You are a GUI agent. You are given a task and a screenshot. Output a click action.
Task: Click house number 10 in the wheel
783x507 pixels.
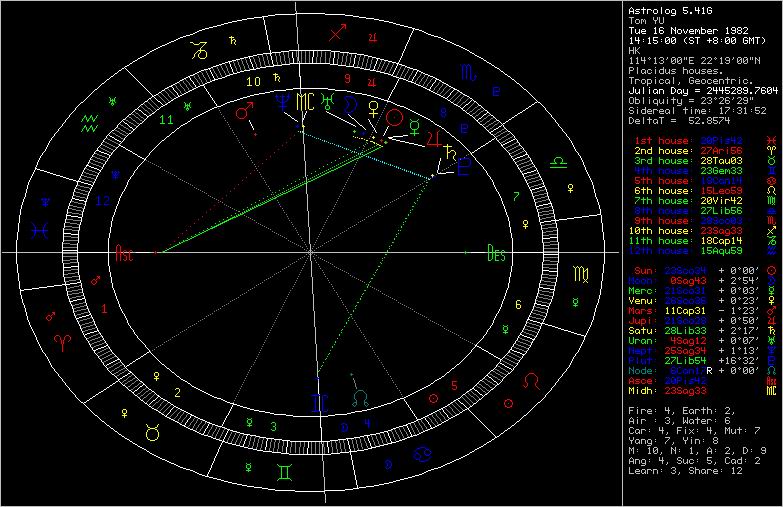(x=254, y=81)
